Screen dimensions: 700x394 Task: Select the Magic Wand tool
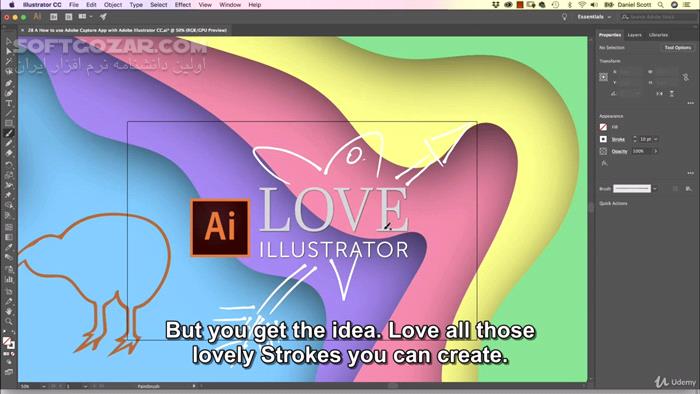point(9,62)
